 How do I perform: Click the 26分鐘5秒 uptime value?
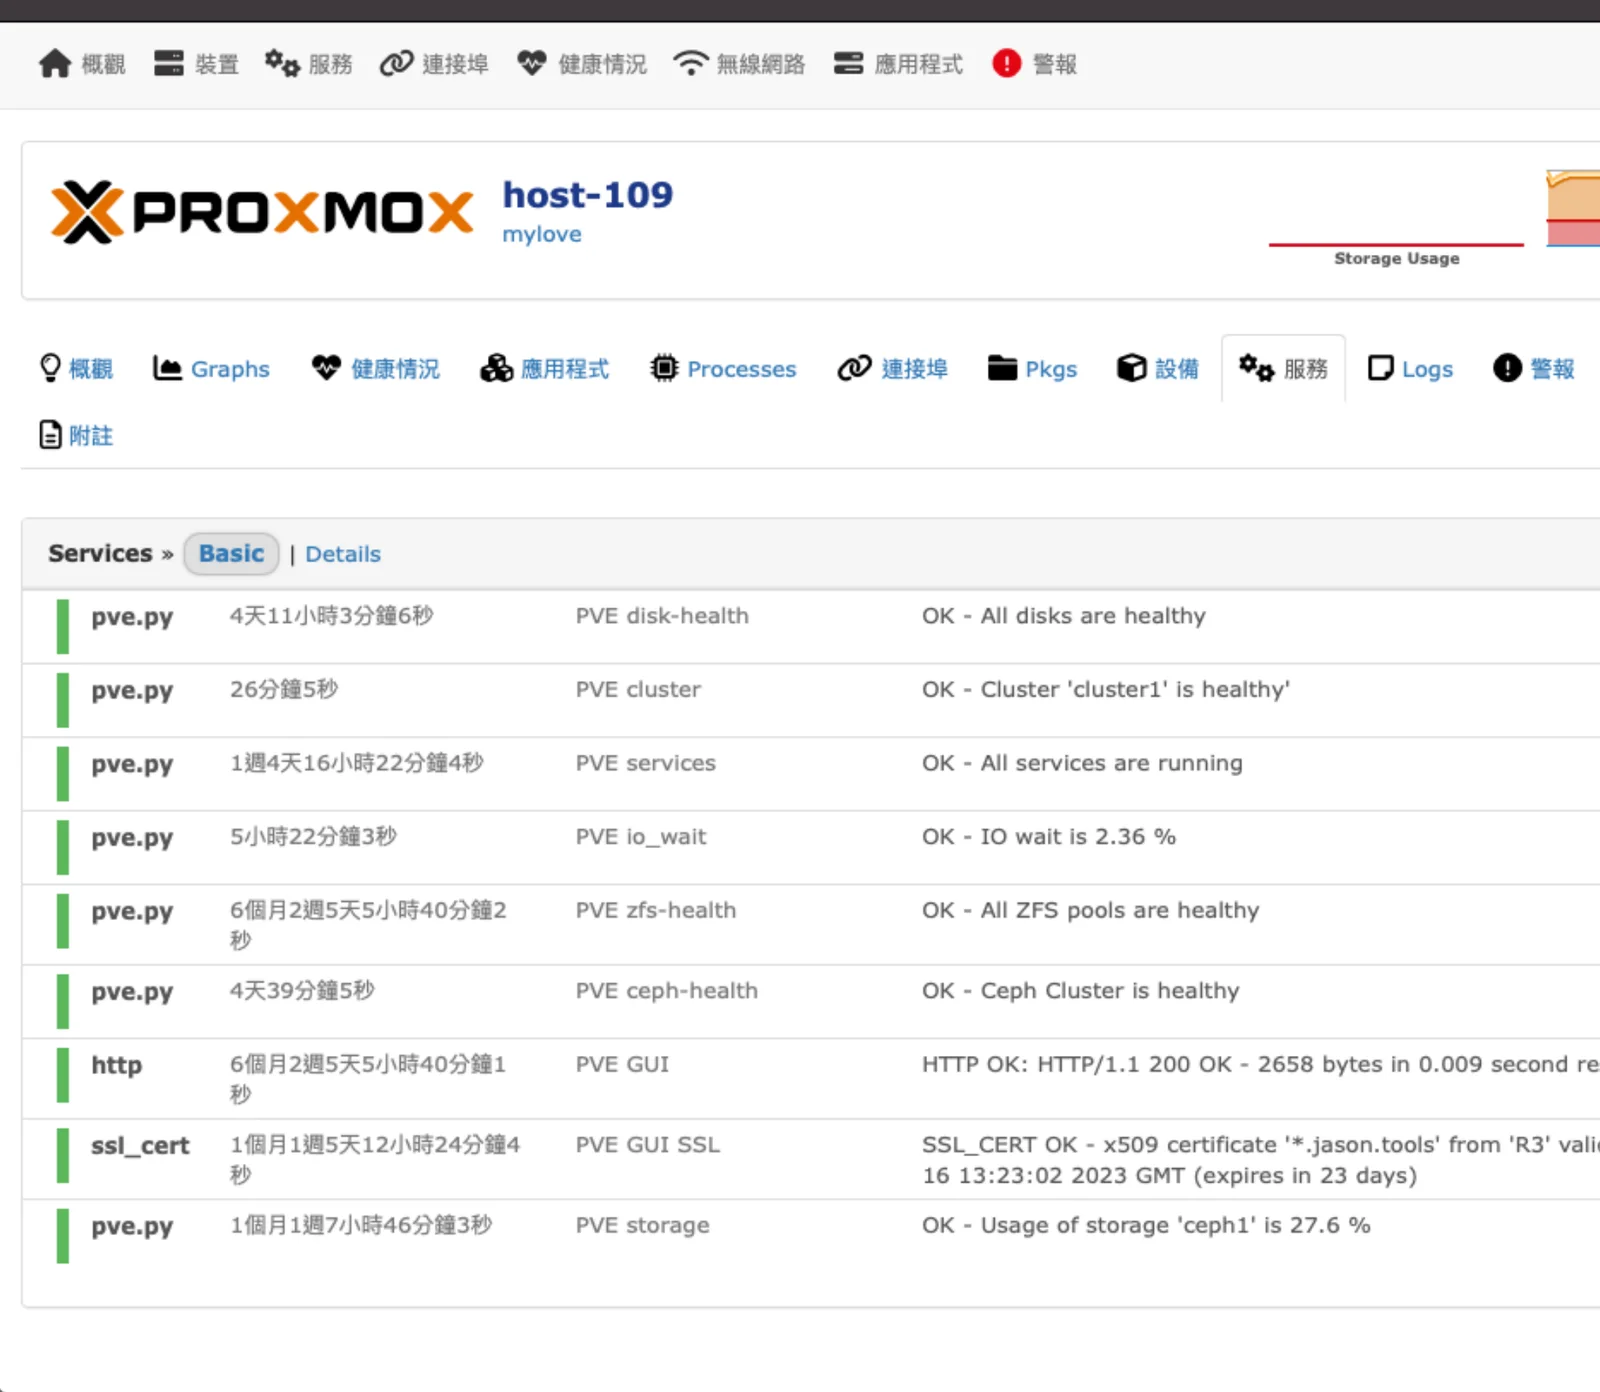284,689
